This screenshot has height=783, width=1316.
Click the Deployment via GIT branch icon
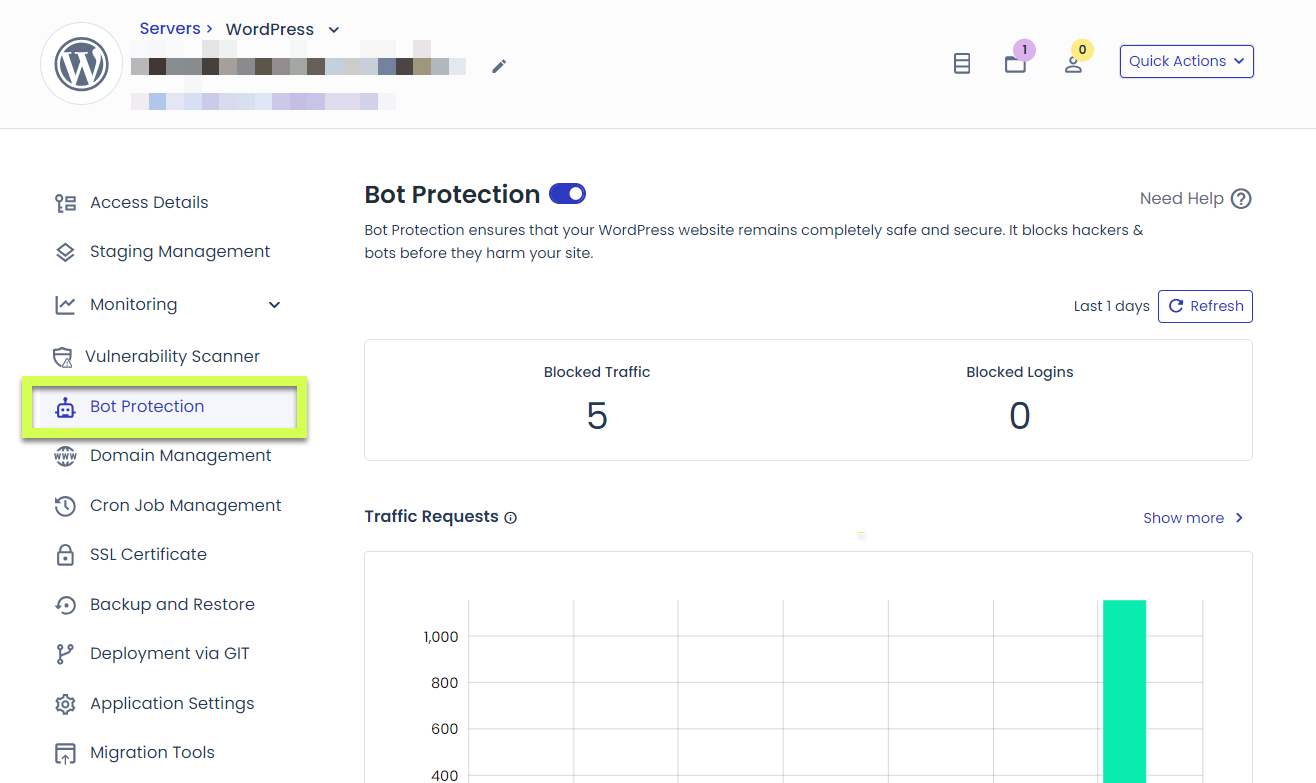click(x=65, y=654)
